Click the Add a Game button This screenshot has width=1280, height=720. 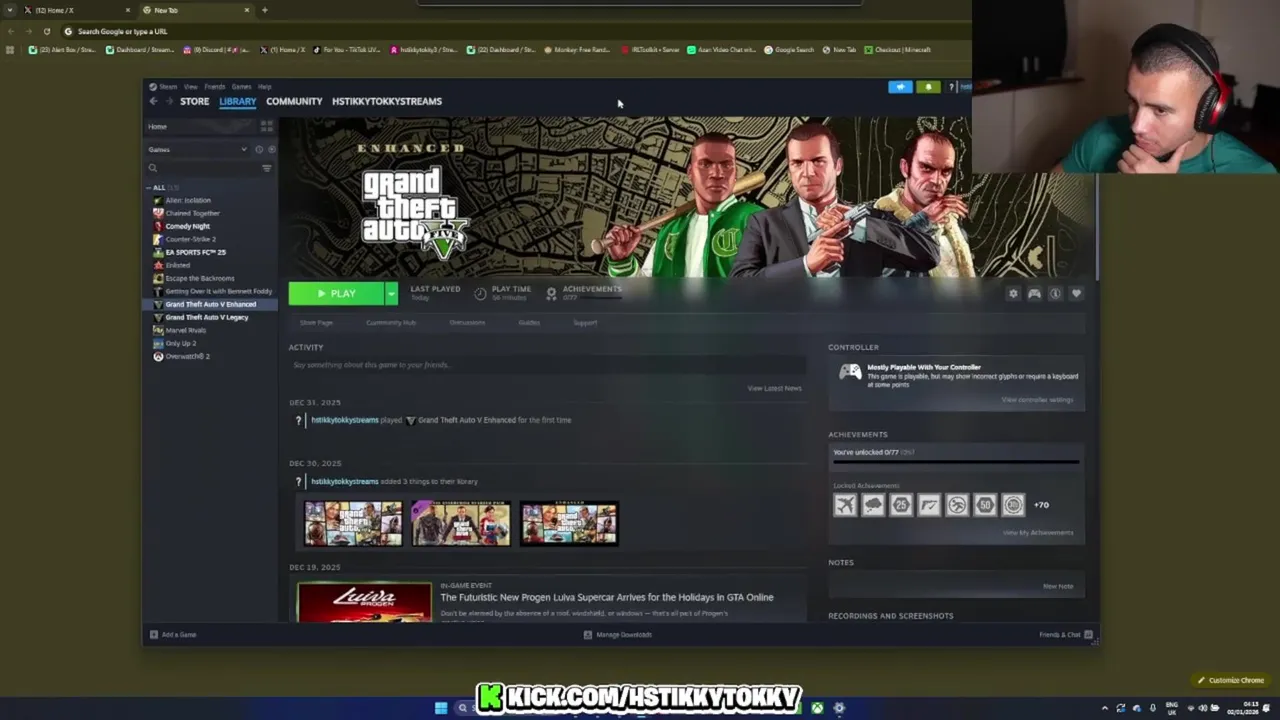(173, 634)
